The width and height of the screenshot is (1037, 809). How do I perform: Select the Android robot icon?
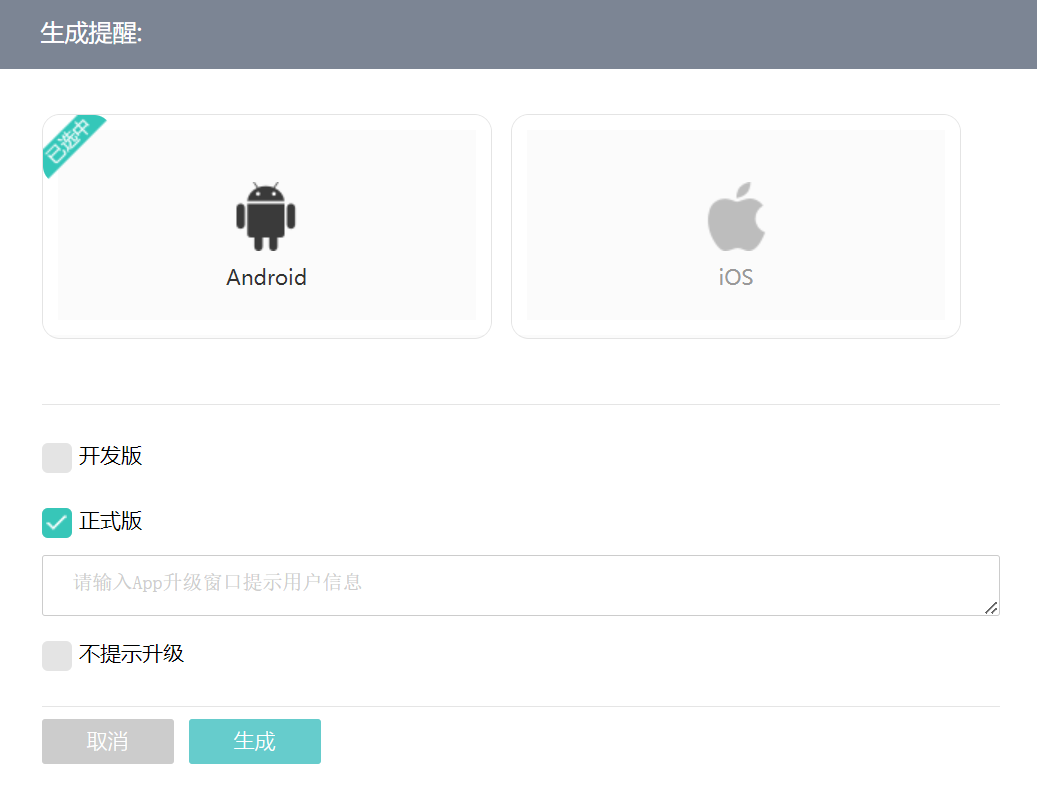[x=266, y=216]
